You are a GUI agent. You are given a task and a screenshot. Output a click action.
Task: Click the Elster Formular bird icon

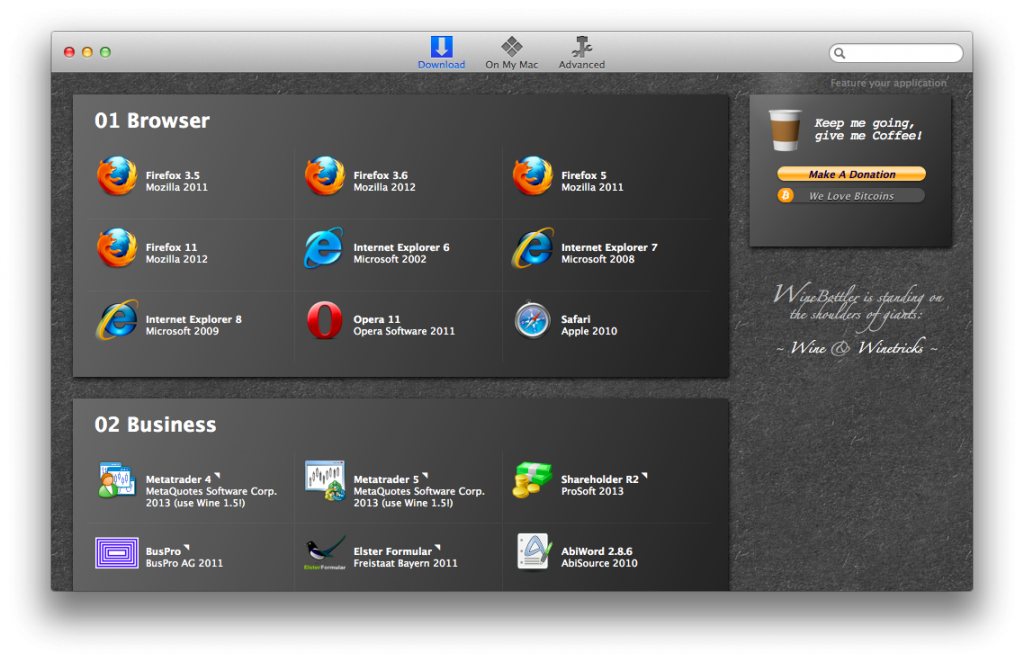pos(324,553)
